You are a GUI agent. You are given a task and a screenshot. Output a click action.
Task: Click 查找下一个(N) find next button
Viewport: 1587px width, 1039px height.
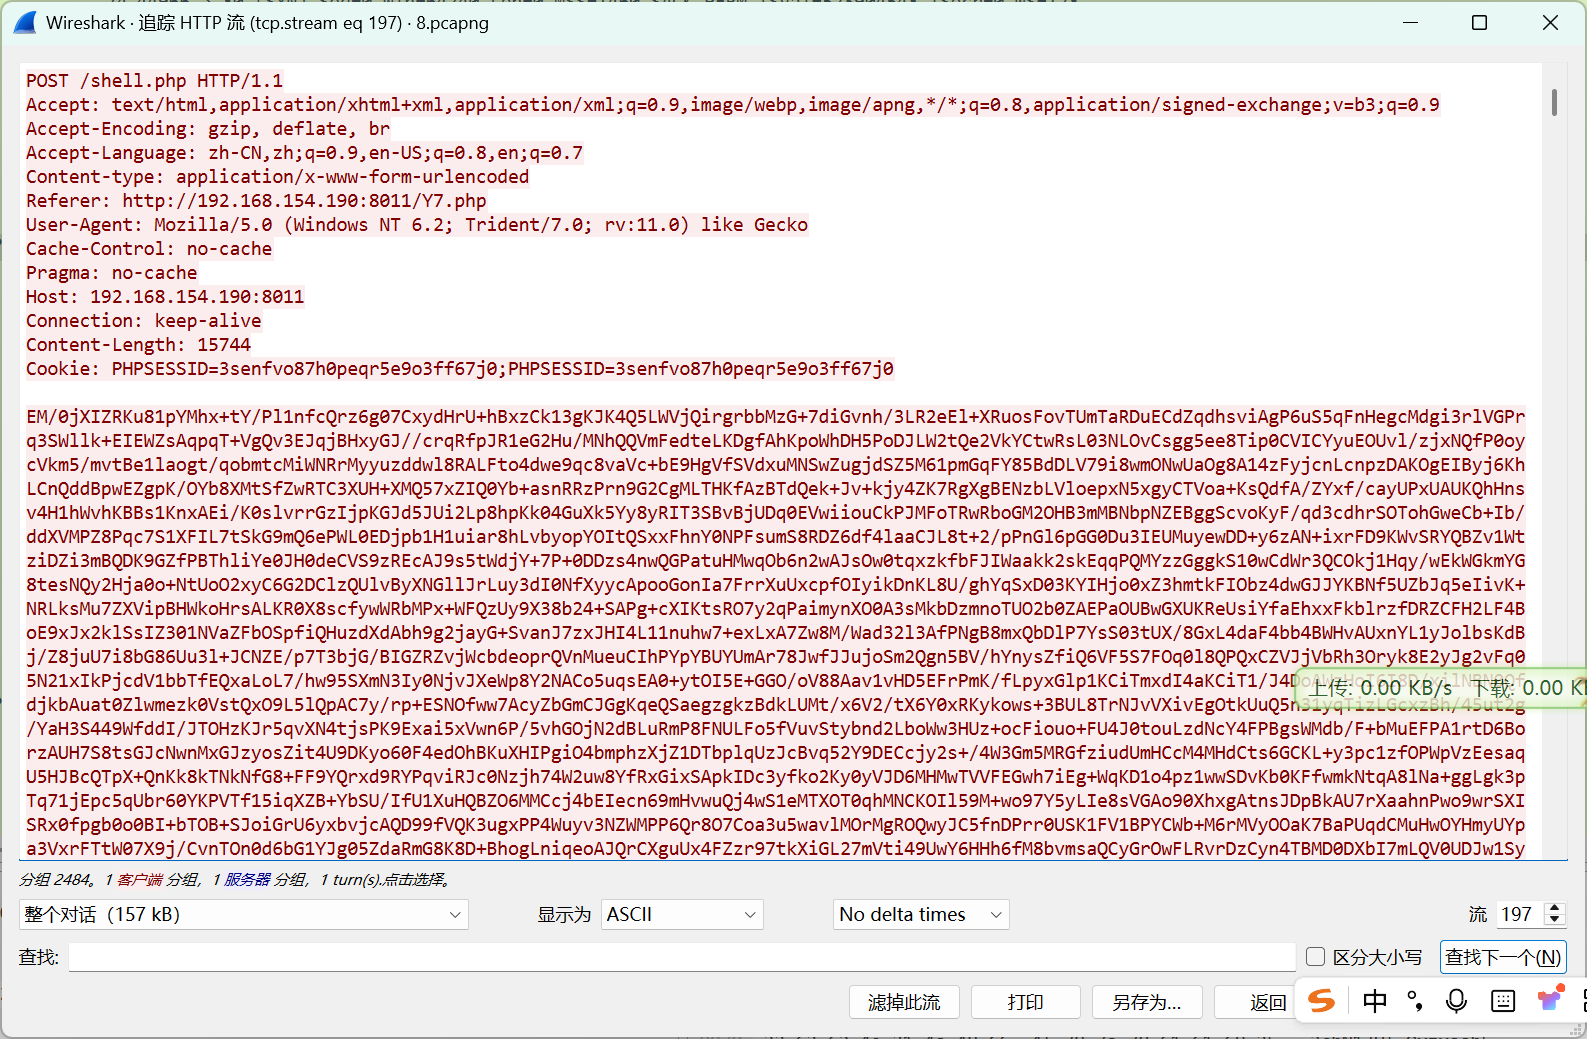[x=1502, y=957]
